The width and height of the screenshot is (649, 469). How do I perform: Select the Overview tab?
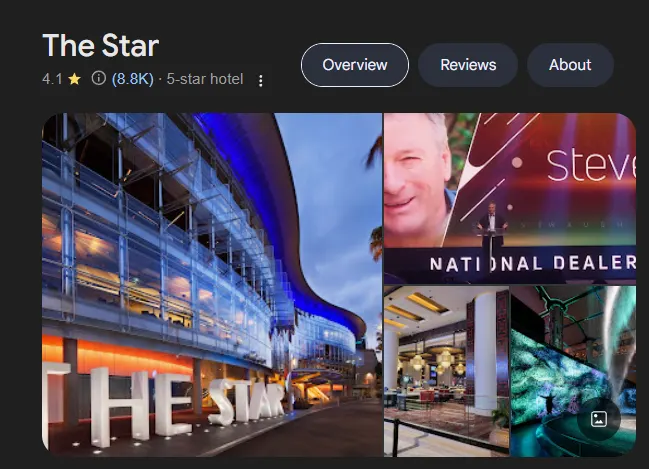click(355, 65)
